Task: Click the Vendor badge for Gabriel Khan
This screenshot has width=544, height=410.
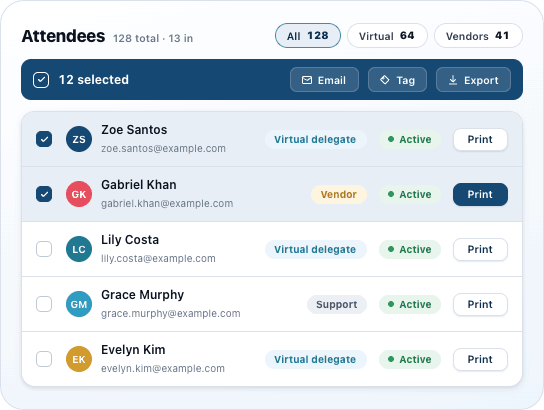Action: (x=339, y=194)
